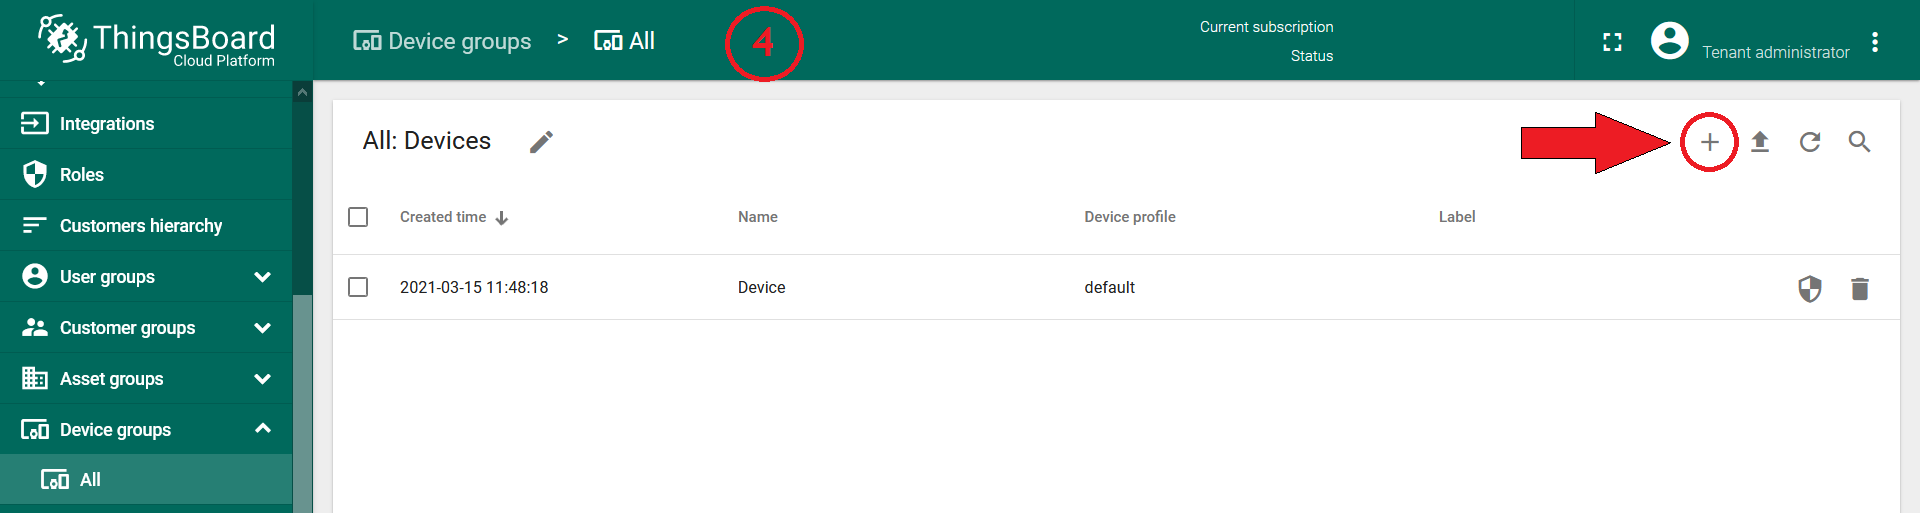Go to Roles in the sidebar
This screenshot has width=1920, height=513.
(x=81, y=175)
